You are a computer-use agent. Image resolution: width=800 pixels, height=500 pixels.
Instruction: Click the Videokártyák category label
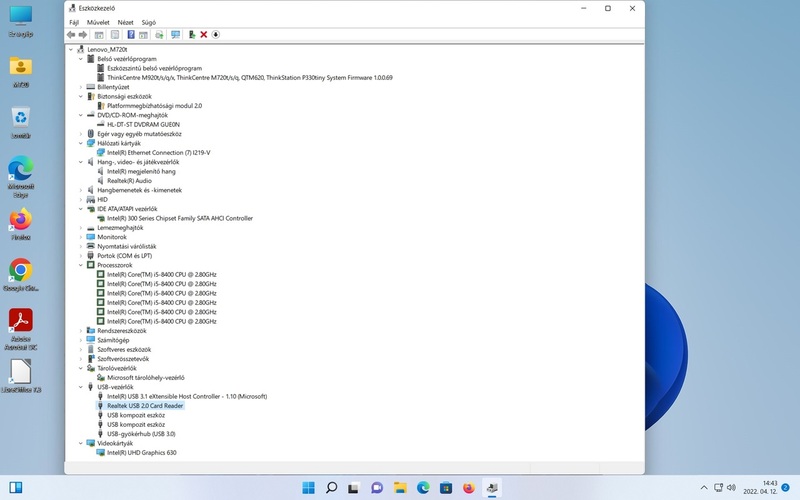(x=115, y=443)
